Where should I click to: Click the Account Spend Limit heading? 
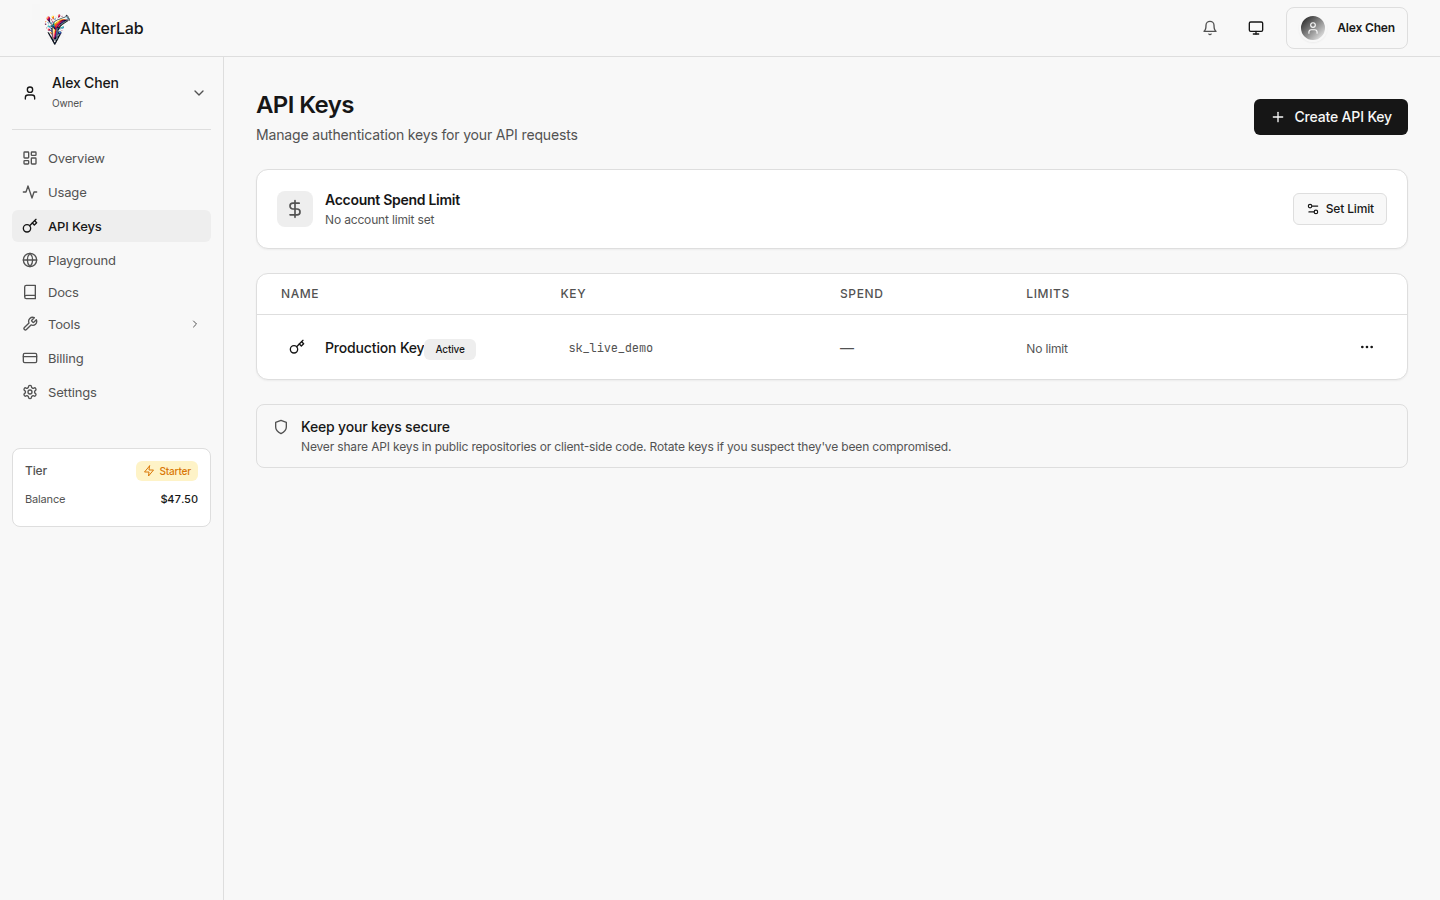pos(392,200)
